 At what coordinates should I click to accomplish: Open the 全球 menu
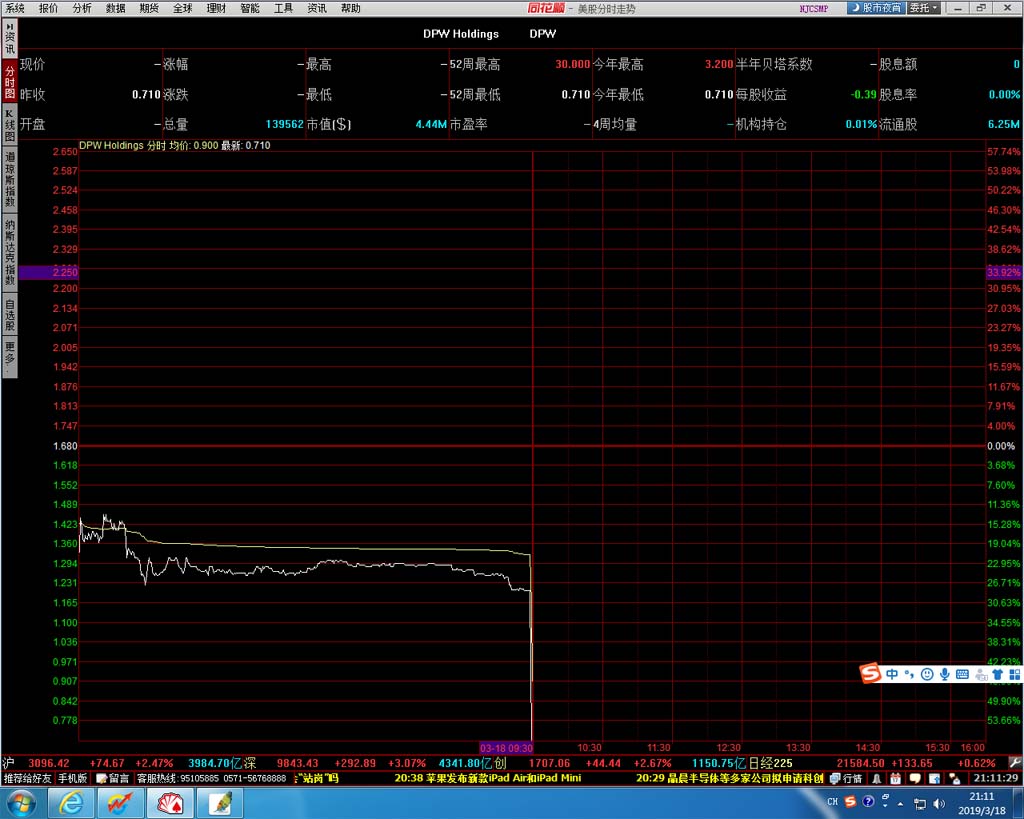pos(183,8)
